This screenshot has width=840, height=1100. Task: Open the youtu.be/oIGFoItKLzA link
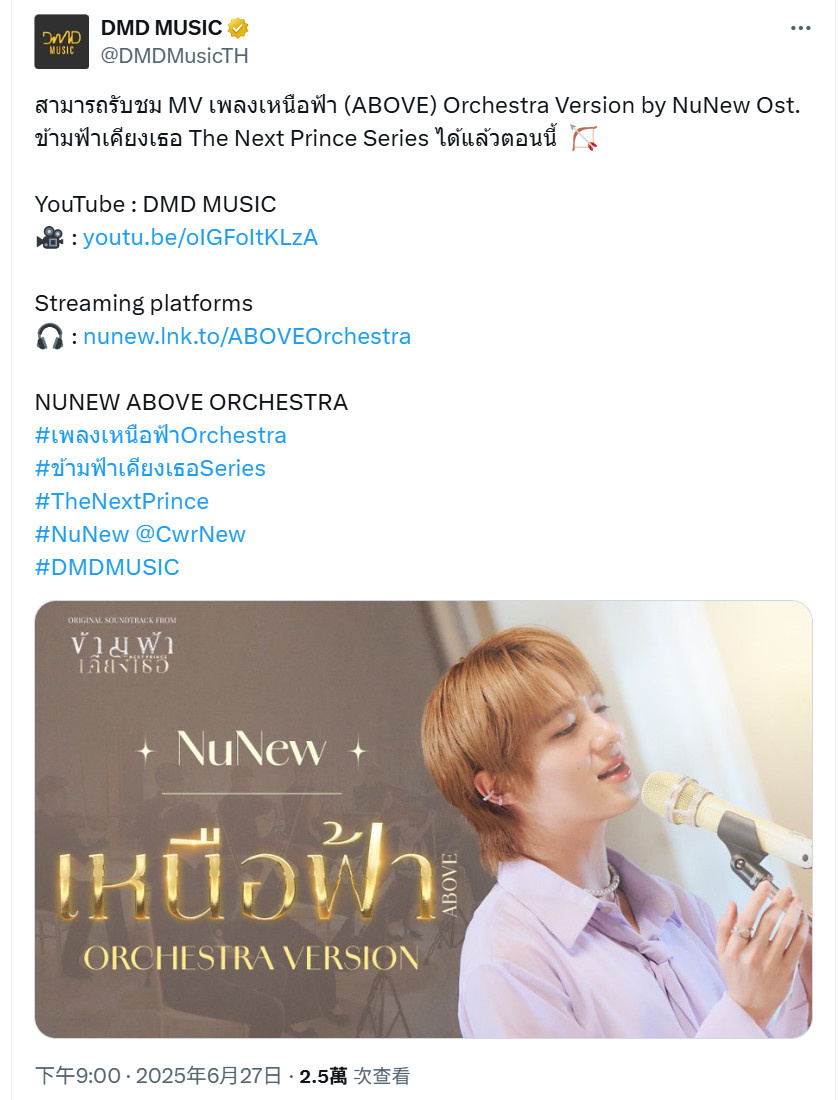click(201, 237)
